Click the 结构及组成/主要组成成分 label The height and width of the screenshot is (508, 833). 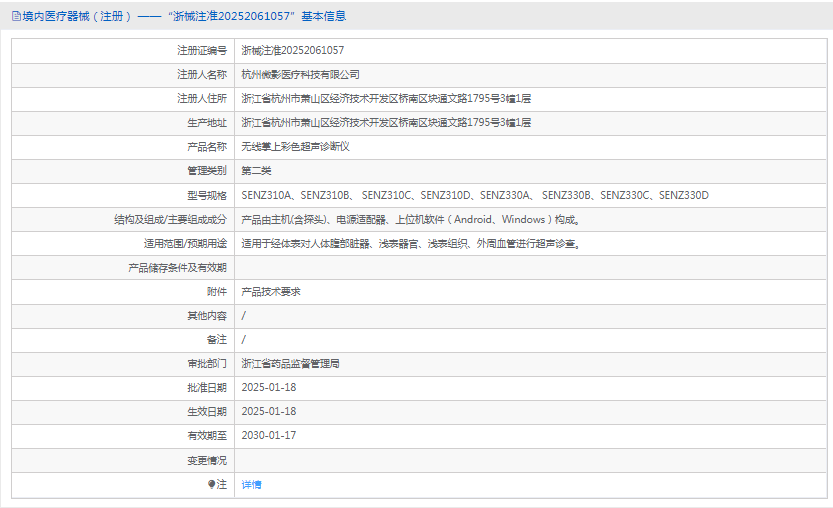coord(170,219)
